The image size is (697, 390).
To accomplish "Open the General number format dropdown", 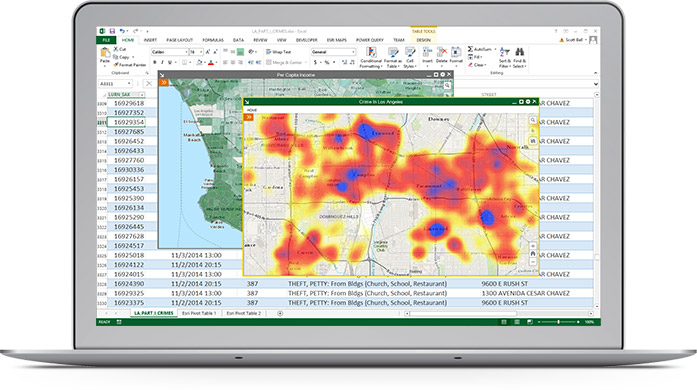I will pyautogui.click(x=333, y=52).
